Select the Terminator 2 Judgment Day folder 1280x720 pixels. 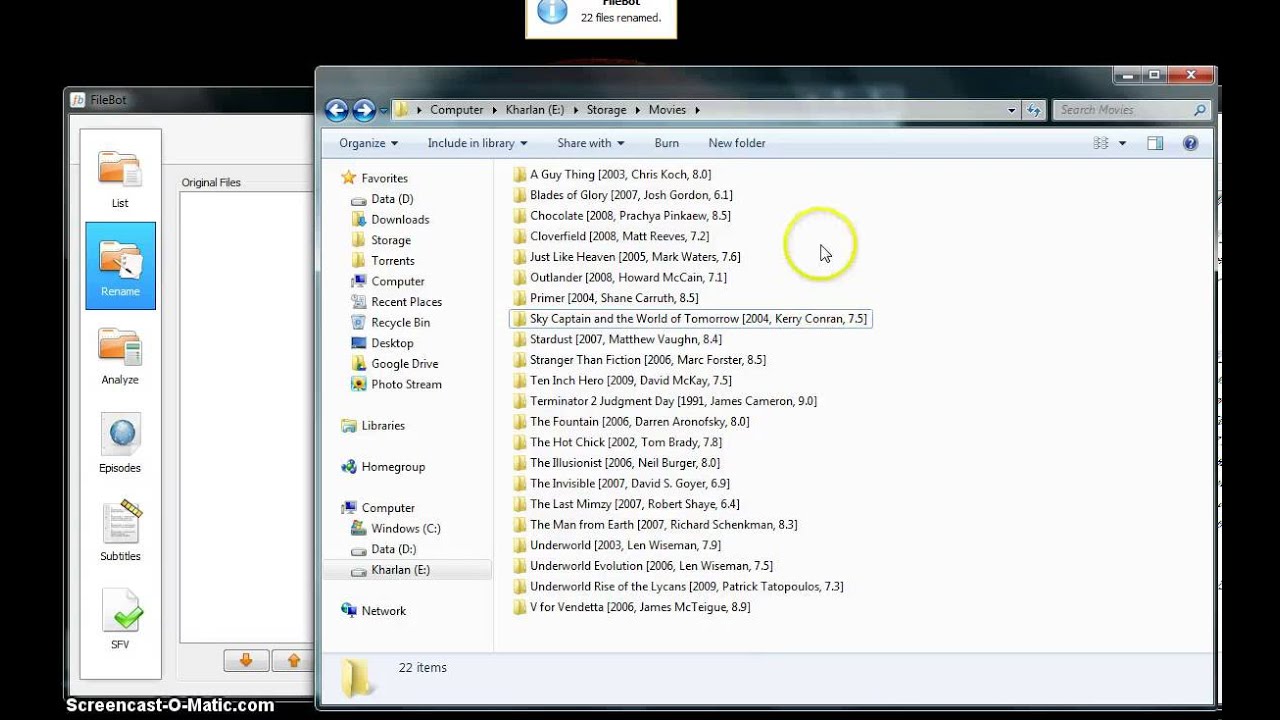(672, 401)
